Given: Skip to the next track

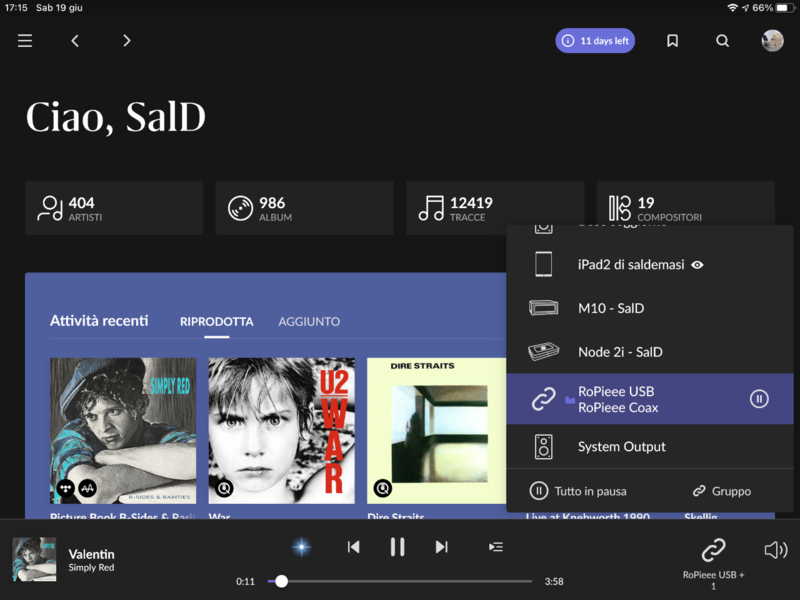Looking at the screenshot, I should tap(441, 547).
